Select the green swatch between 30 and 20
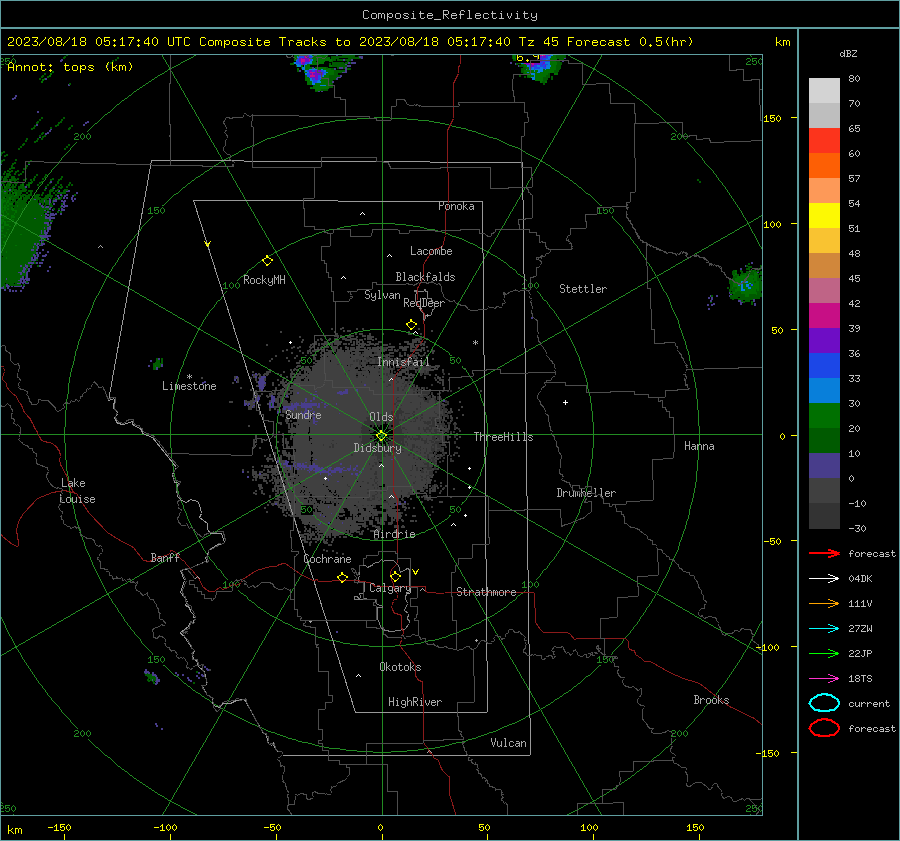900x841 pixels. point(824,415)
